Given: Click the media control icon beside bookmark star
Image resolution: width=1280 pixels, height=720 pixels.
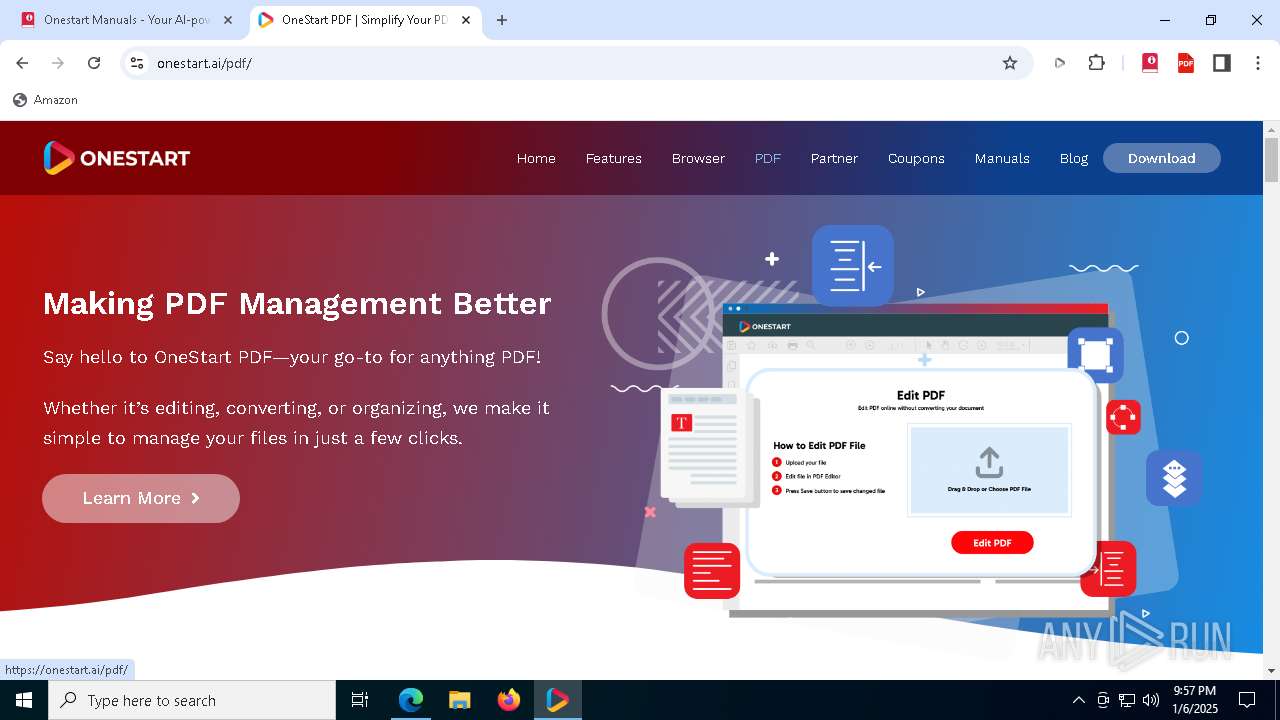Looking at the screenshot, I should [x=1060, y=63].
